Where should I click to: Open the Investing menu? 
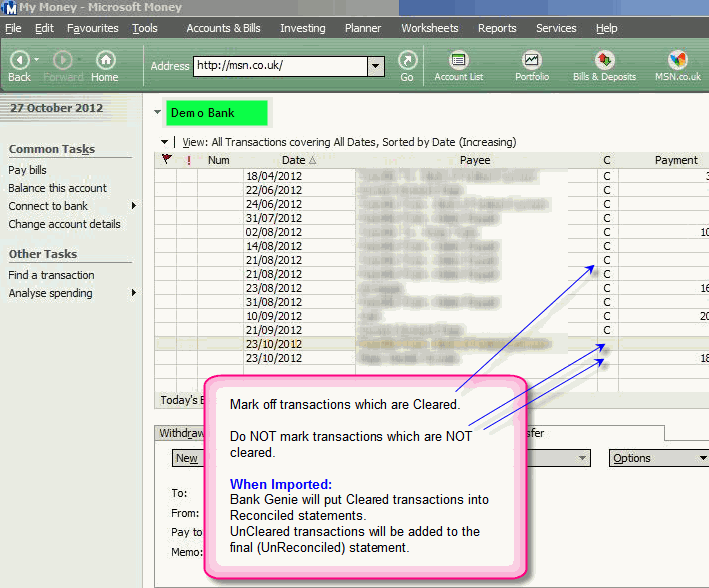303,28
